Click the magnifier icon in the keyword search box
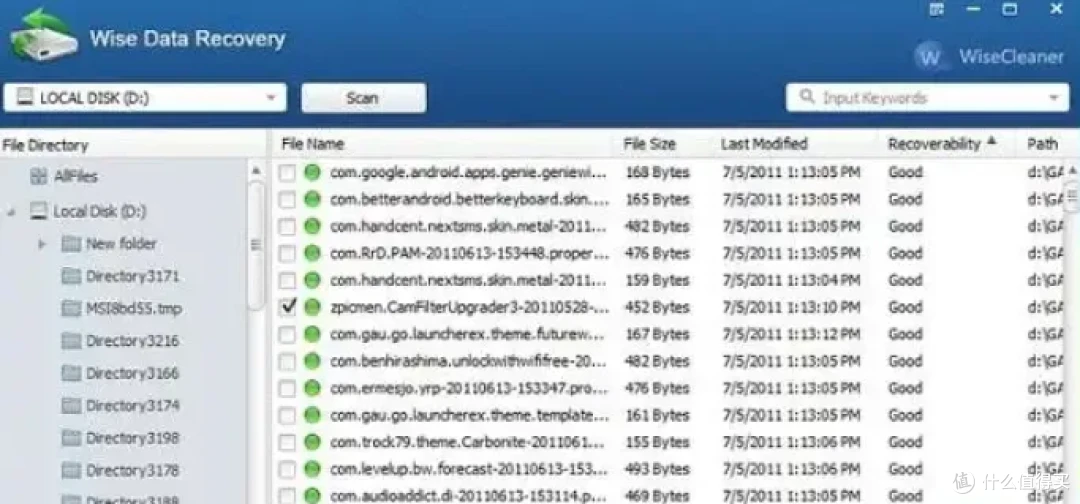1080x504 pixels. 807,97
